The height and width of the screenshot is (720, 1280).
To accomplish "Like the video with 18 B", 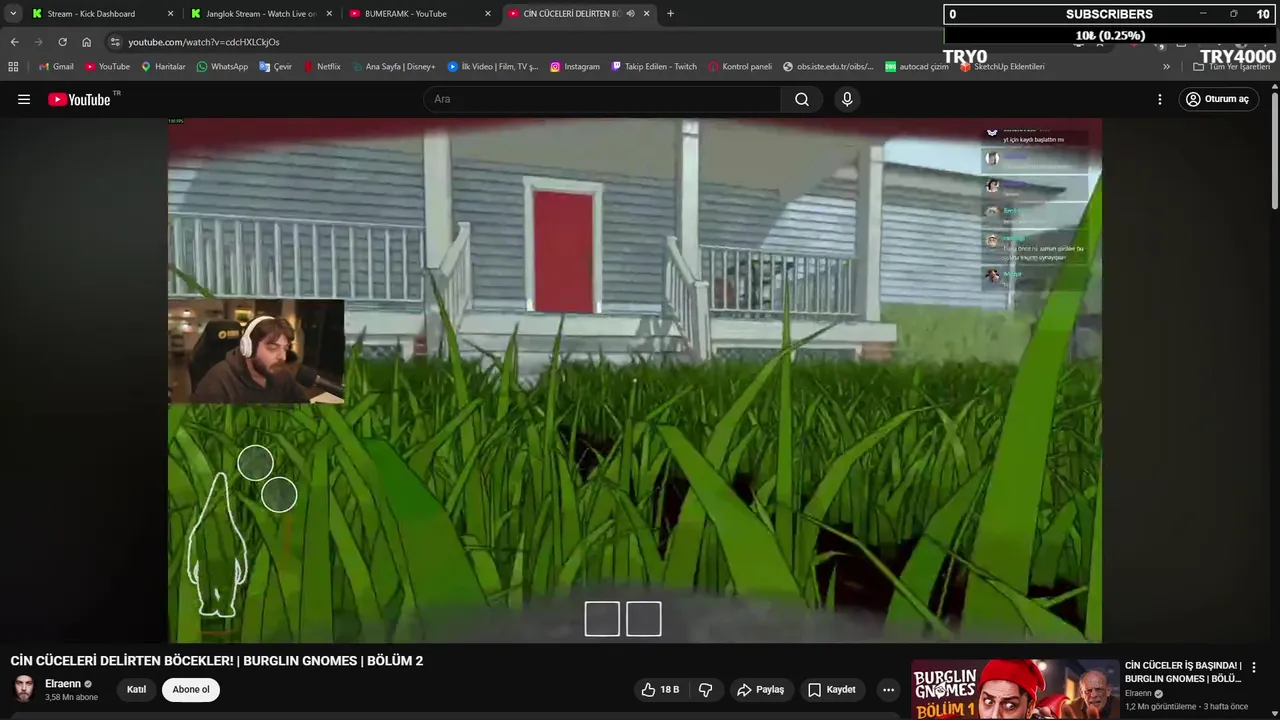I will point(660,689).
